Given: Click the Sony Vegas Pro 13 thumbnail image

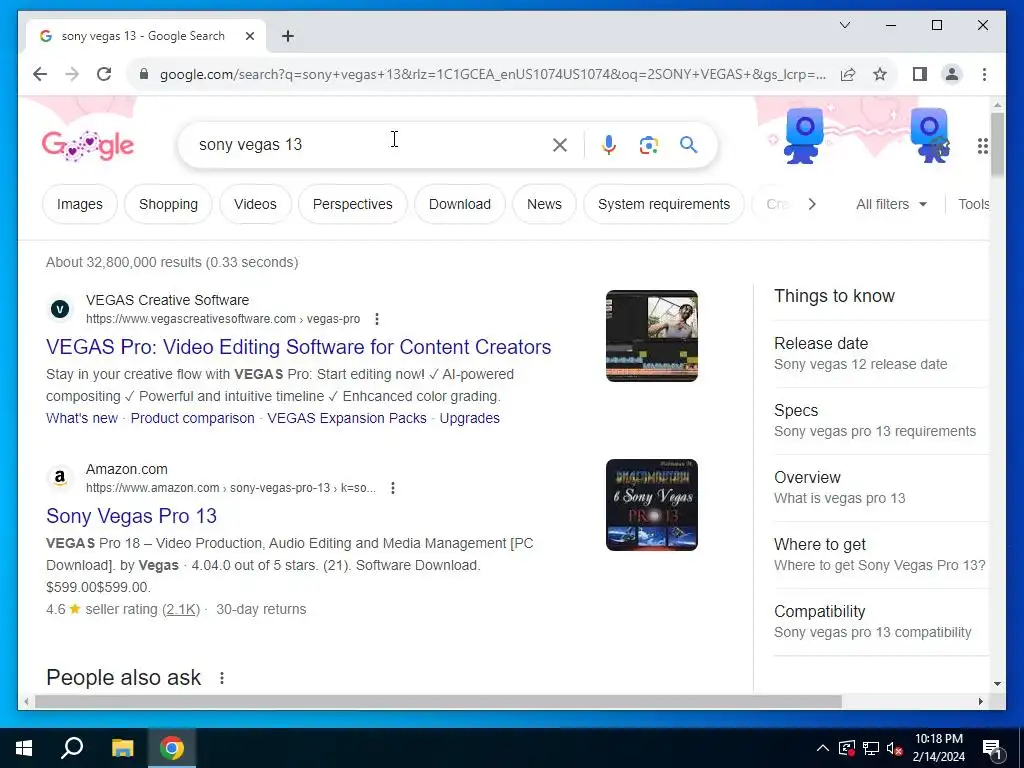Looking at the screenshot, I should [x=652, y=505].
